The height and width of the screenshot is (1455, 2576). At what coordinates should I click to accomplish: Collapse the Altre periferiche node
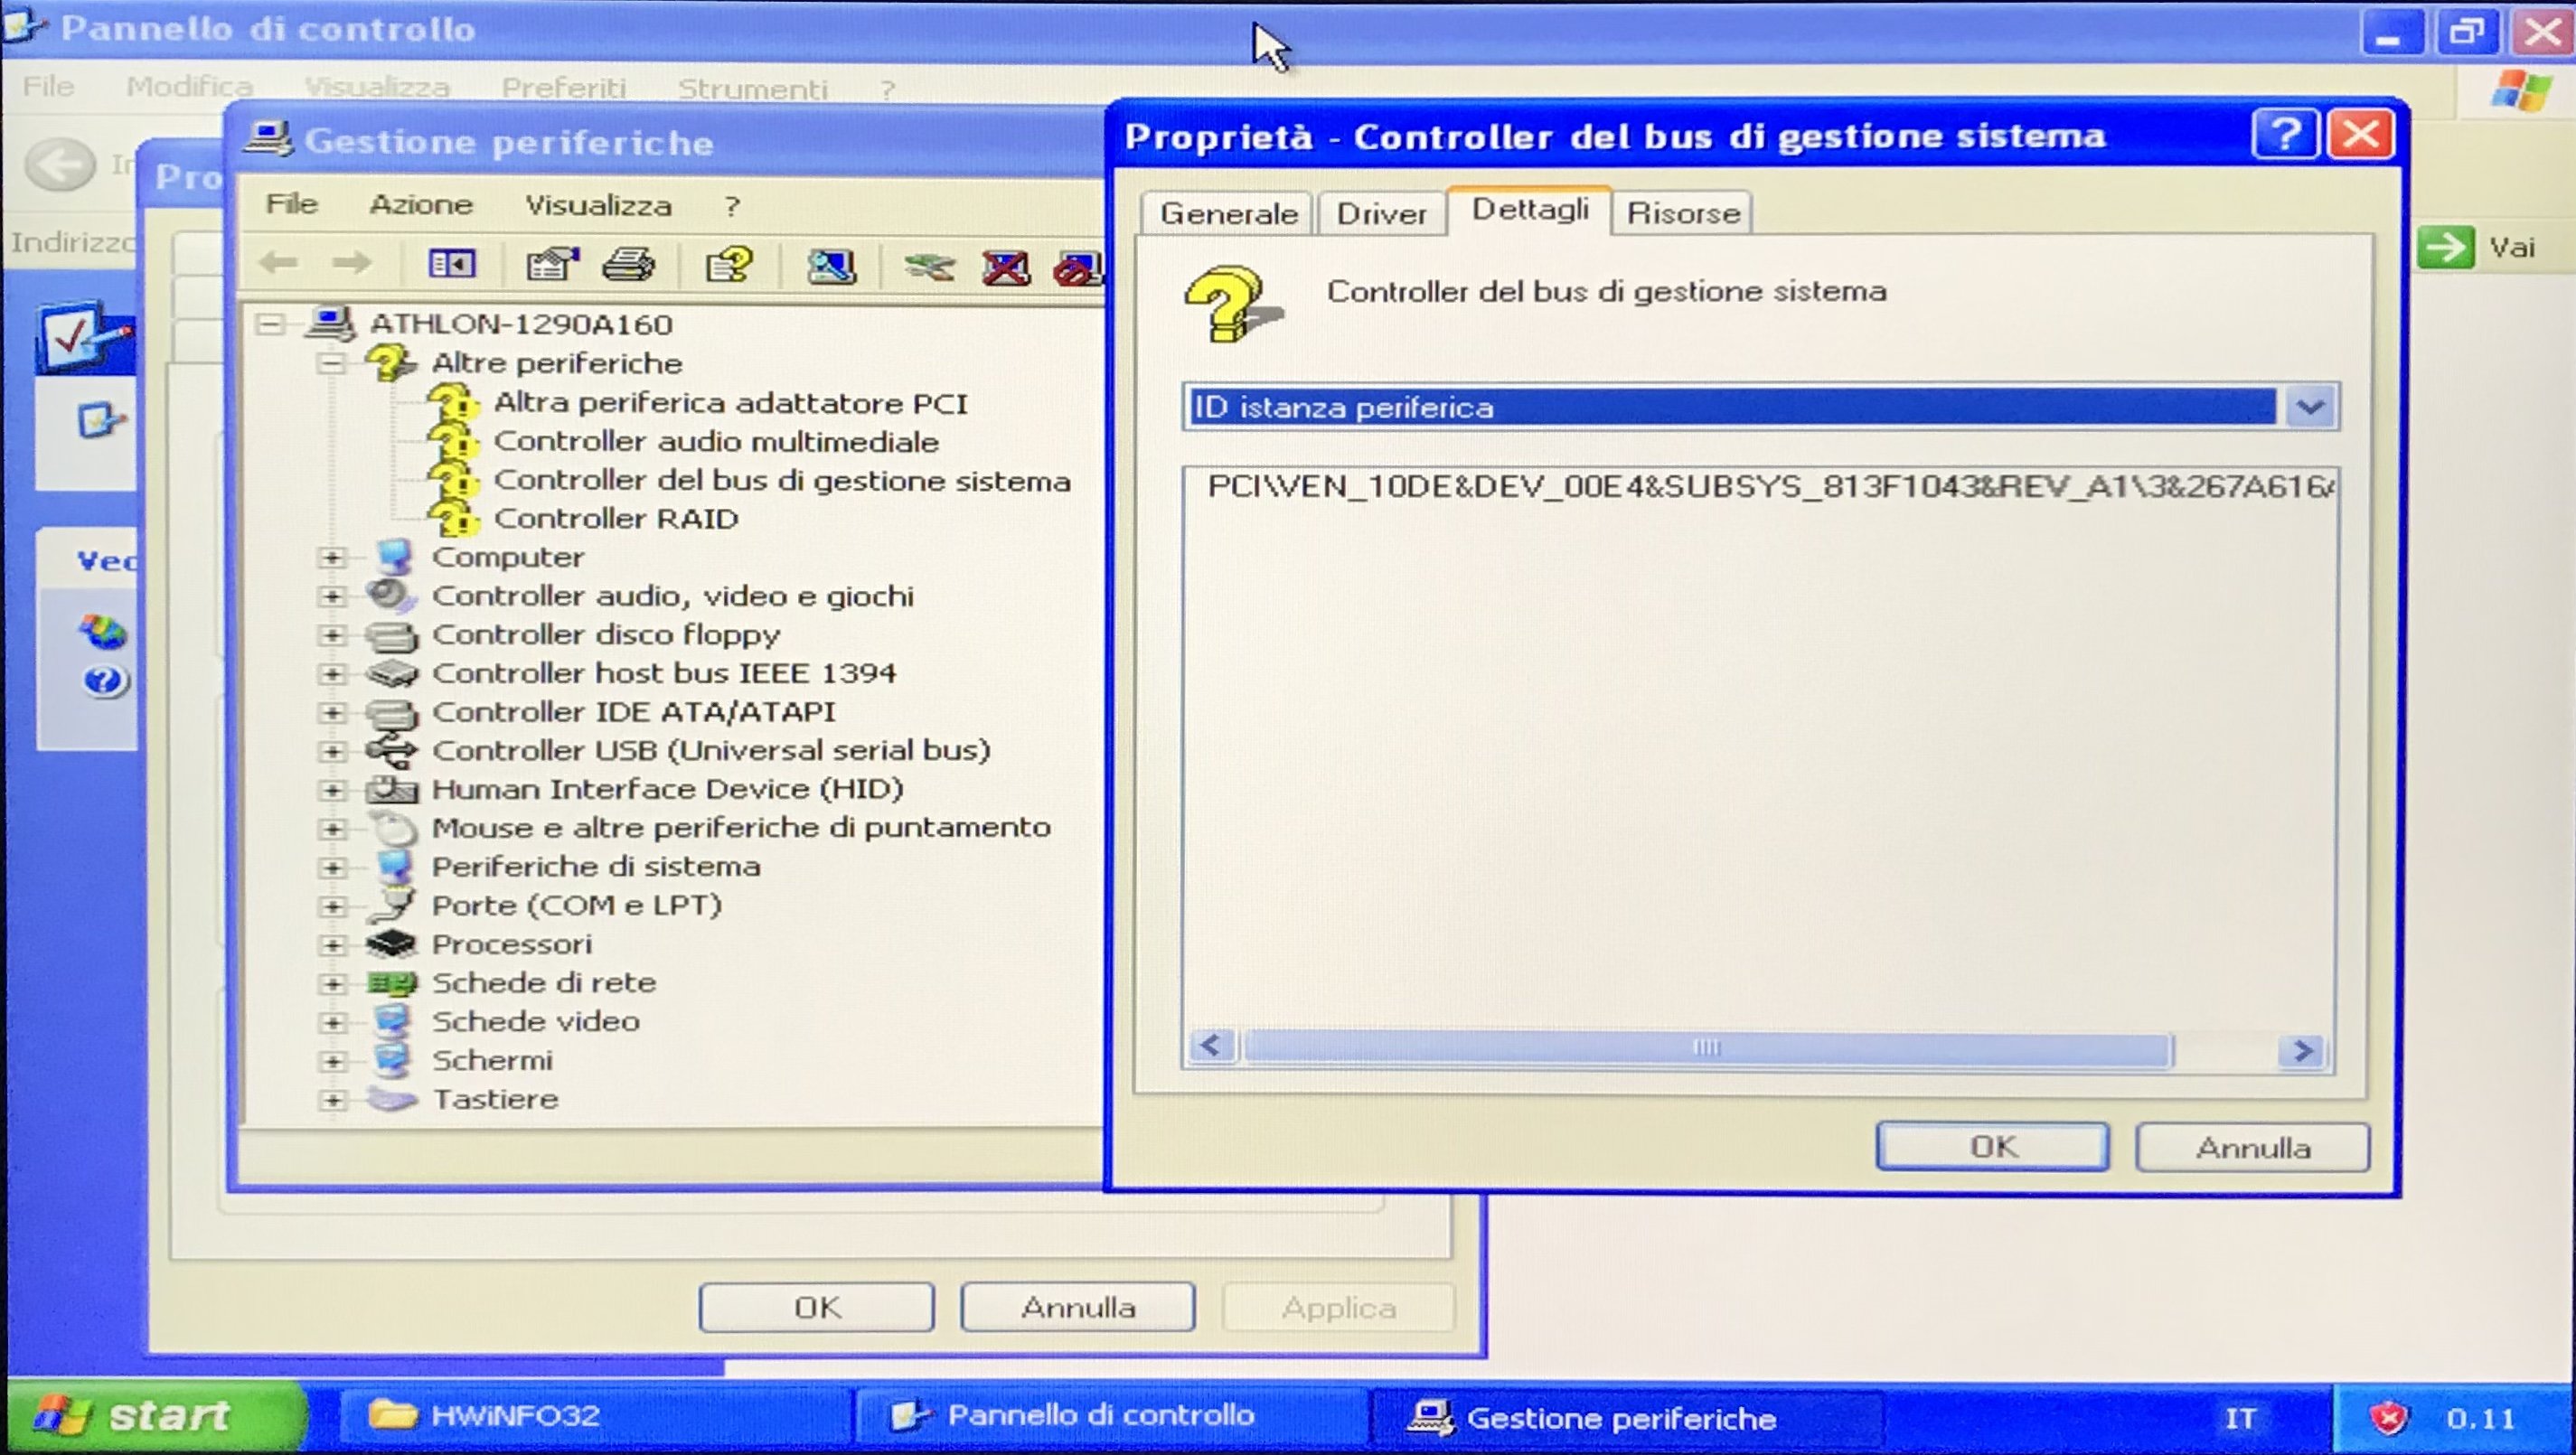332,363
